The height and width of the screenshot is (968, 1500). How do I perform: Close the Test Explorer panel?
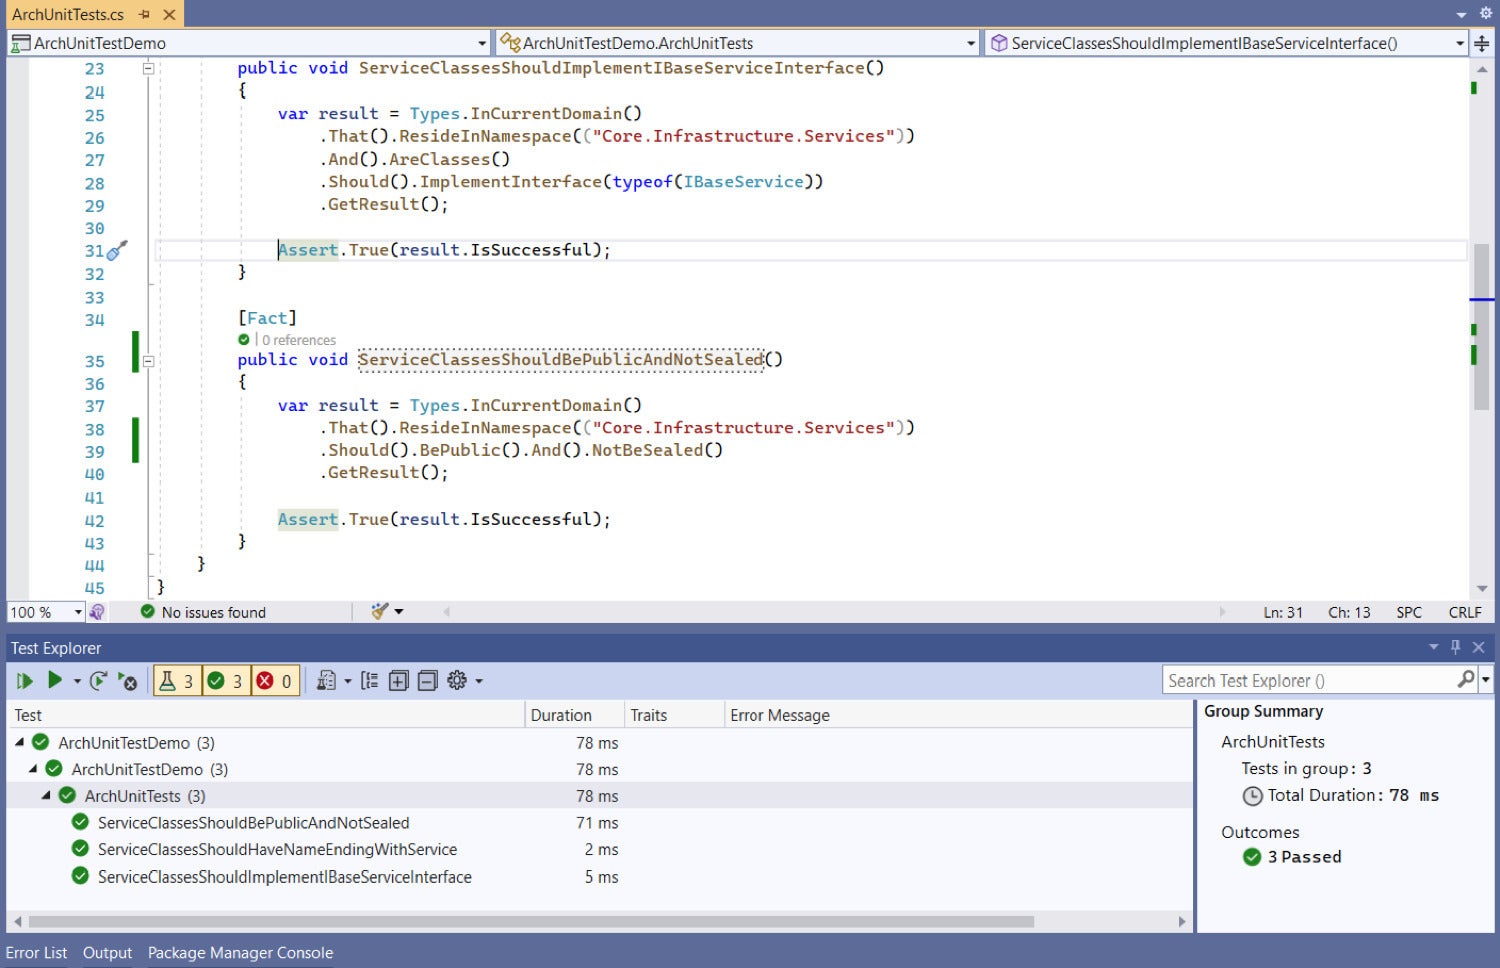[x=1479, y=647]
